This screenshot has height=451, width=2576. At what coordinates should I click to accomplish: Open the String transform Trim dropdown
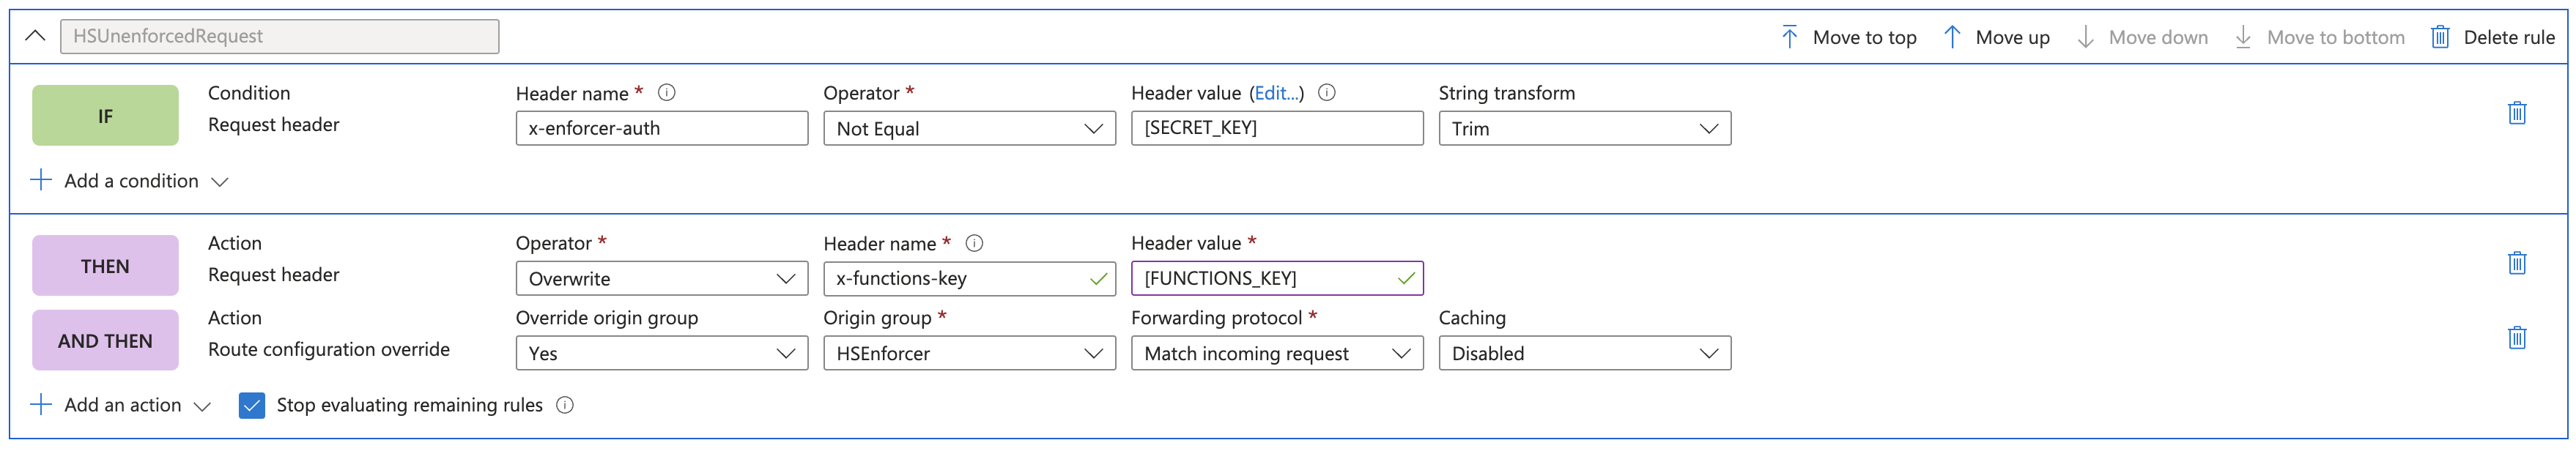(x=1584, y=129)
